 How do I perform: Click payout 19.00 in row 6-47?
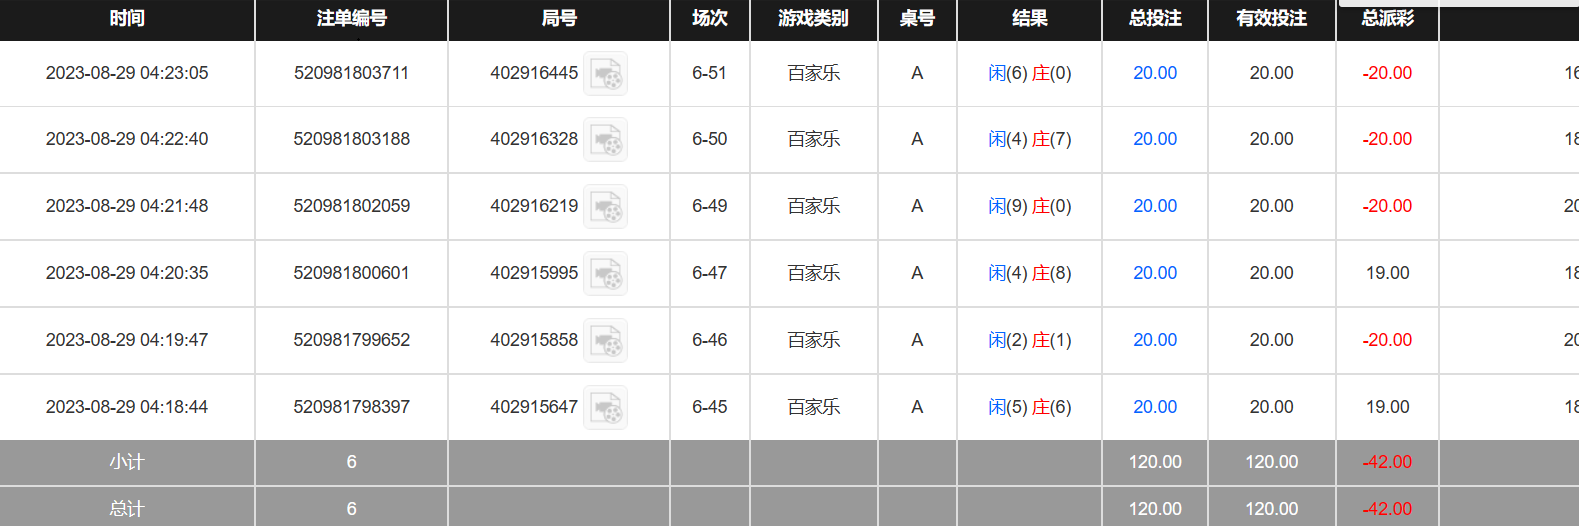(1387, 273)
